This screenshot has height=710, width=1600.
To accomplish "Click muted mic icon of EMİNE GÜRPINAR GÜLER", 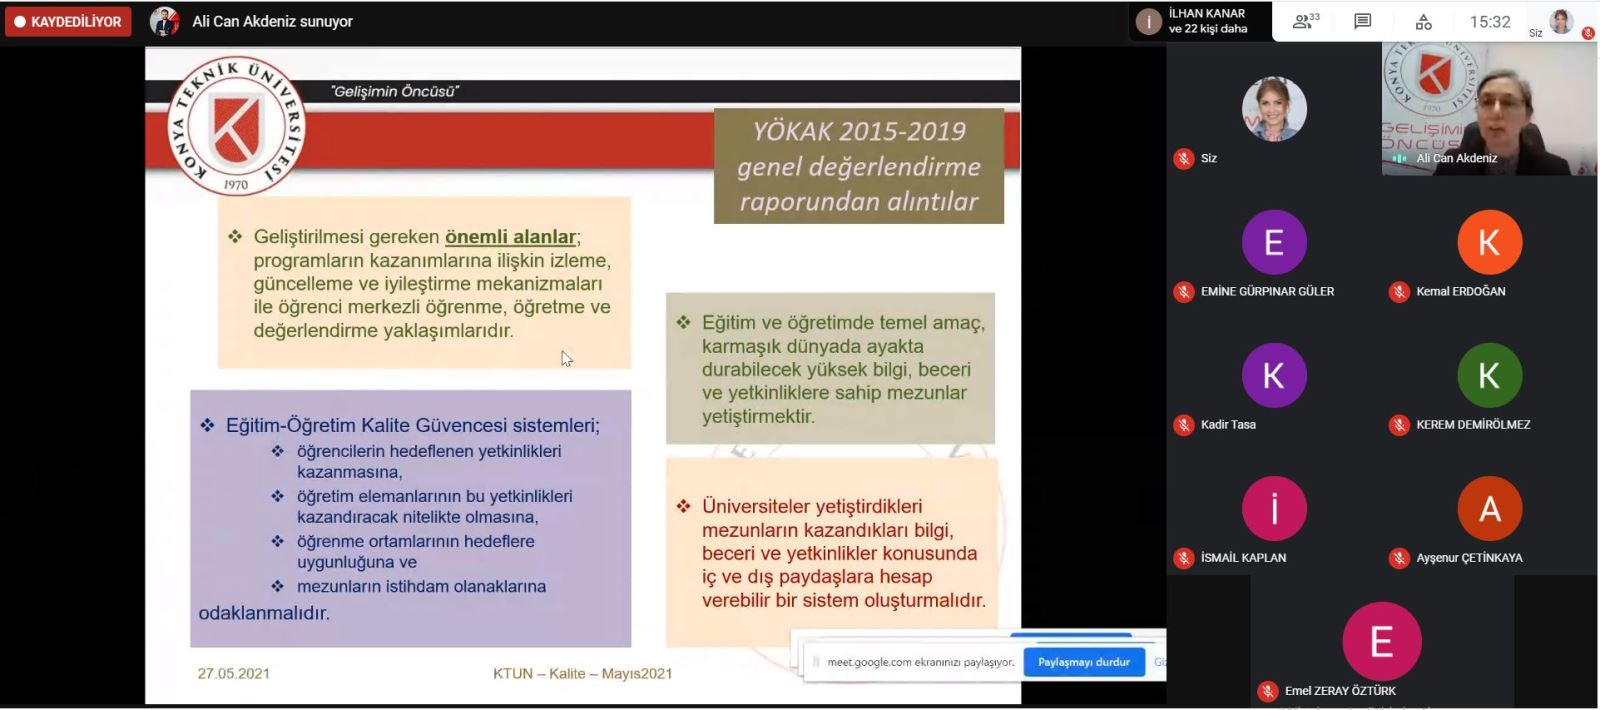I will click(x=1184, y=292).
